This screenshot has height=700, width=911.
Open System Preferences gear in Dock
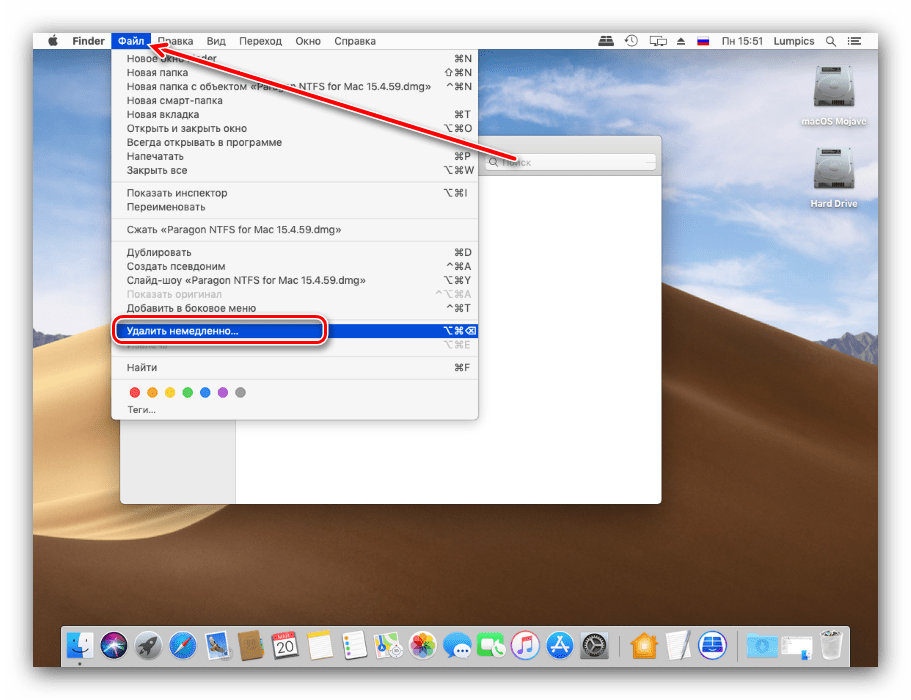click(x=595, y=646)
